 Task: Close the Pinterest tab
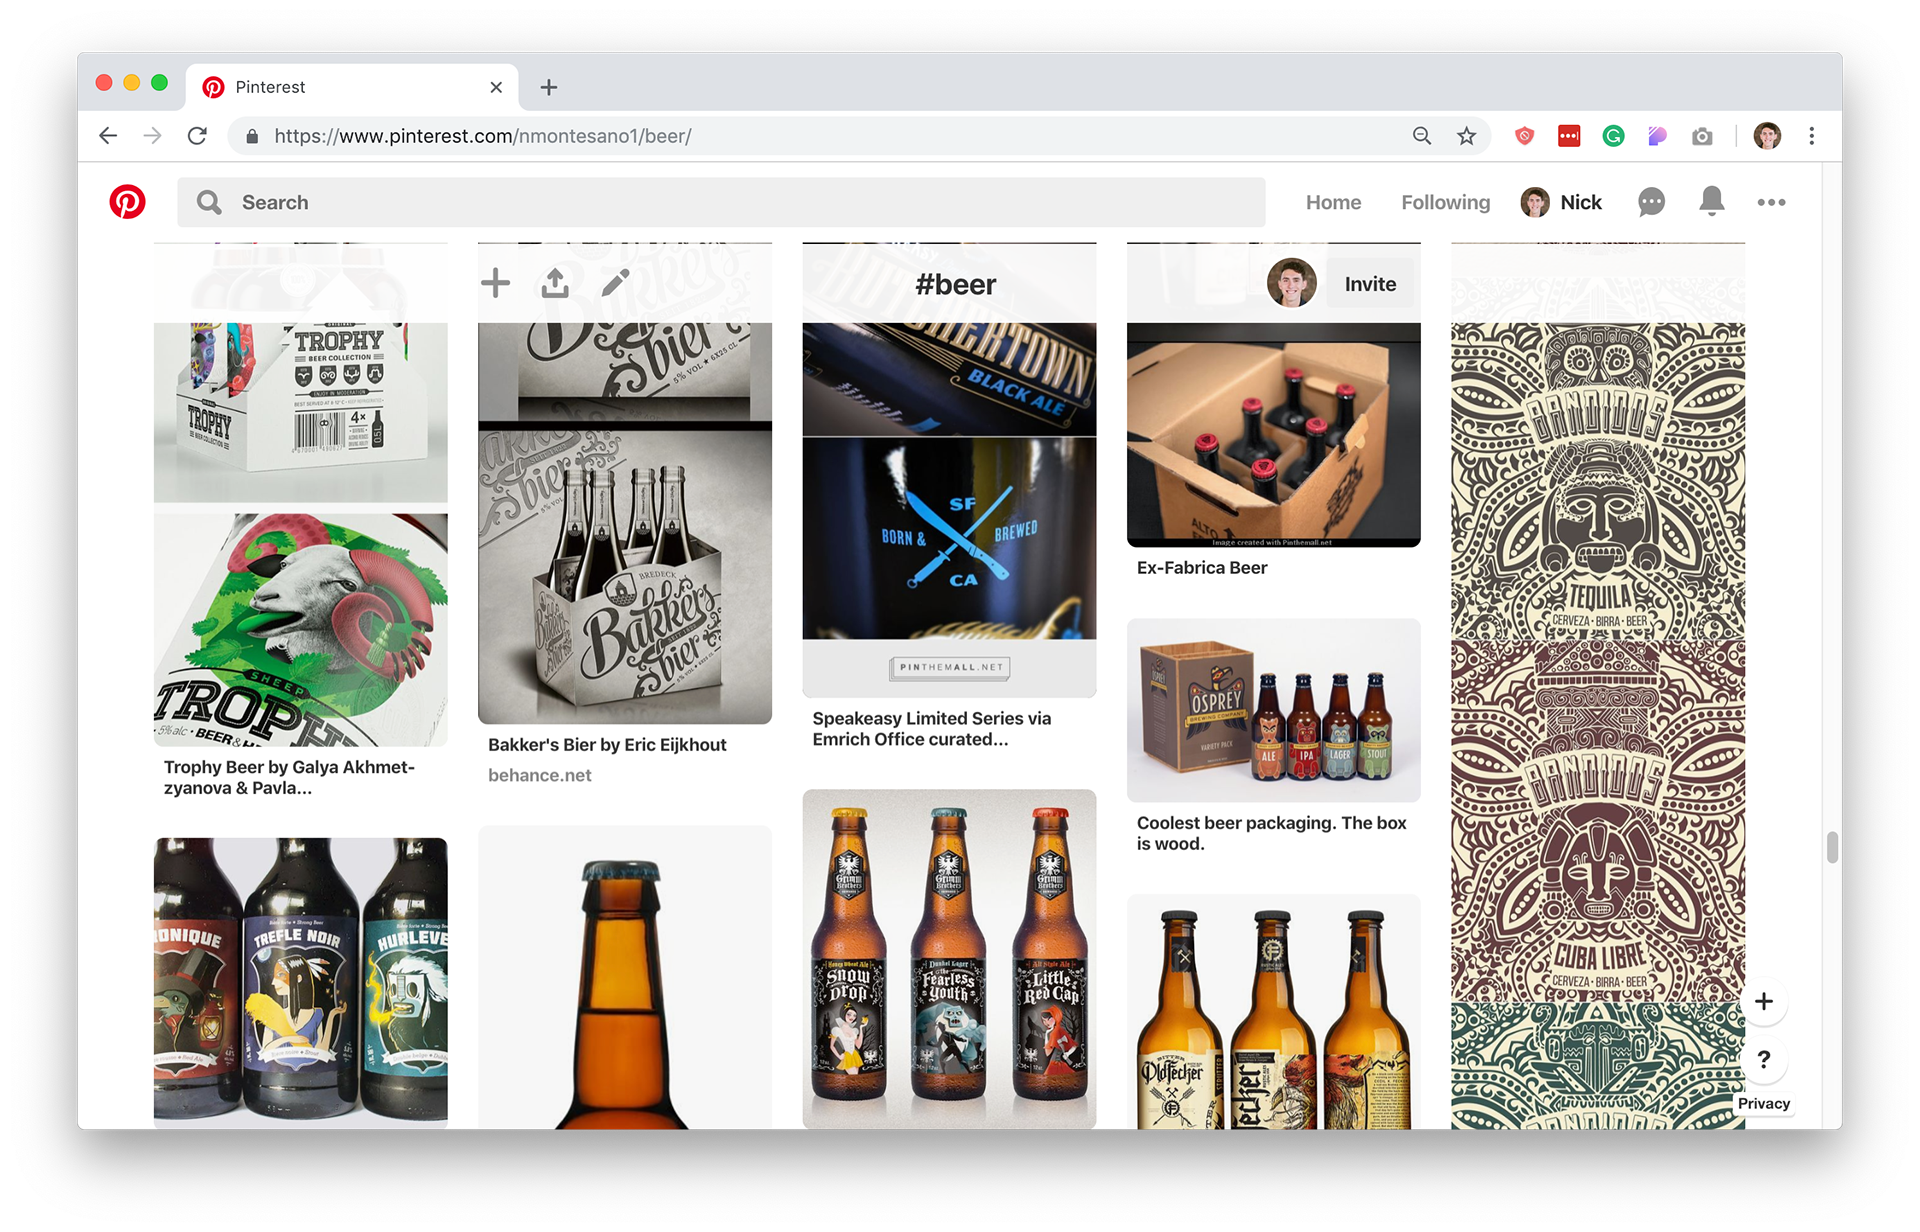(x=496, y=87)
